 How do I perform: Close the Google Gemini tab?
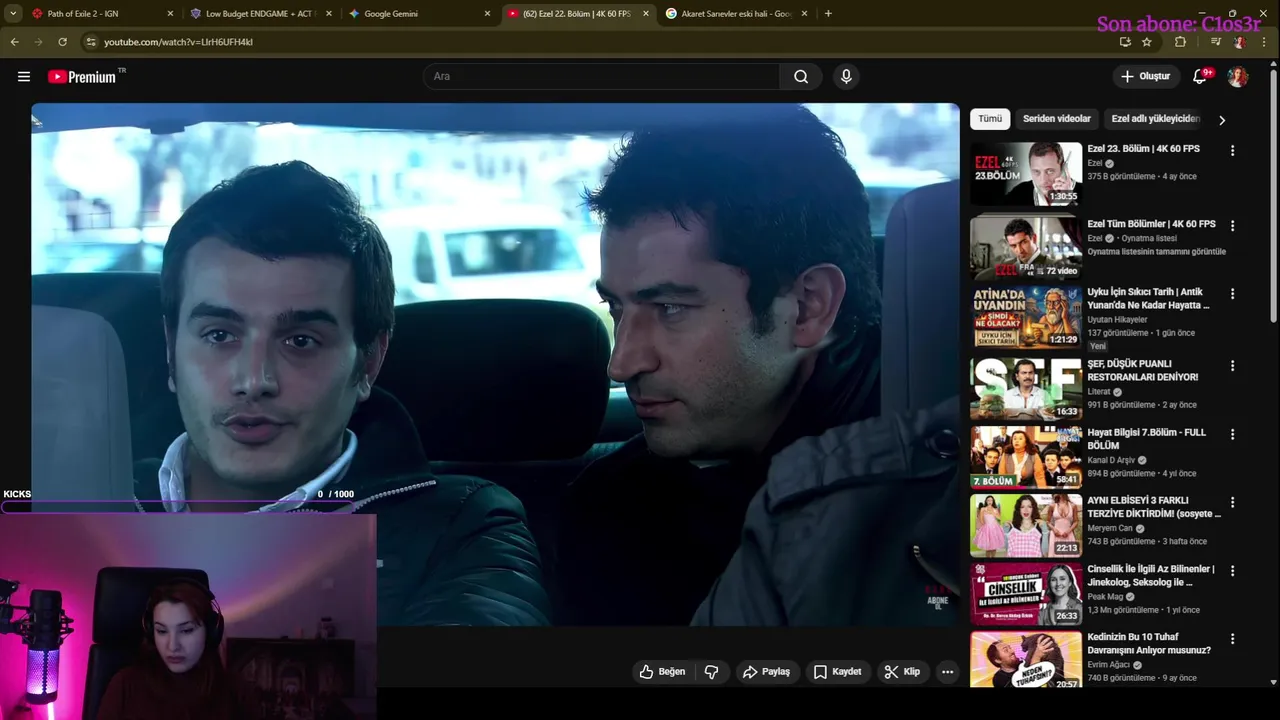(x=487, y=14)
